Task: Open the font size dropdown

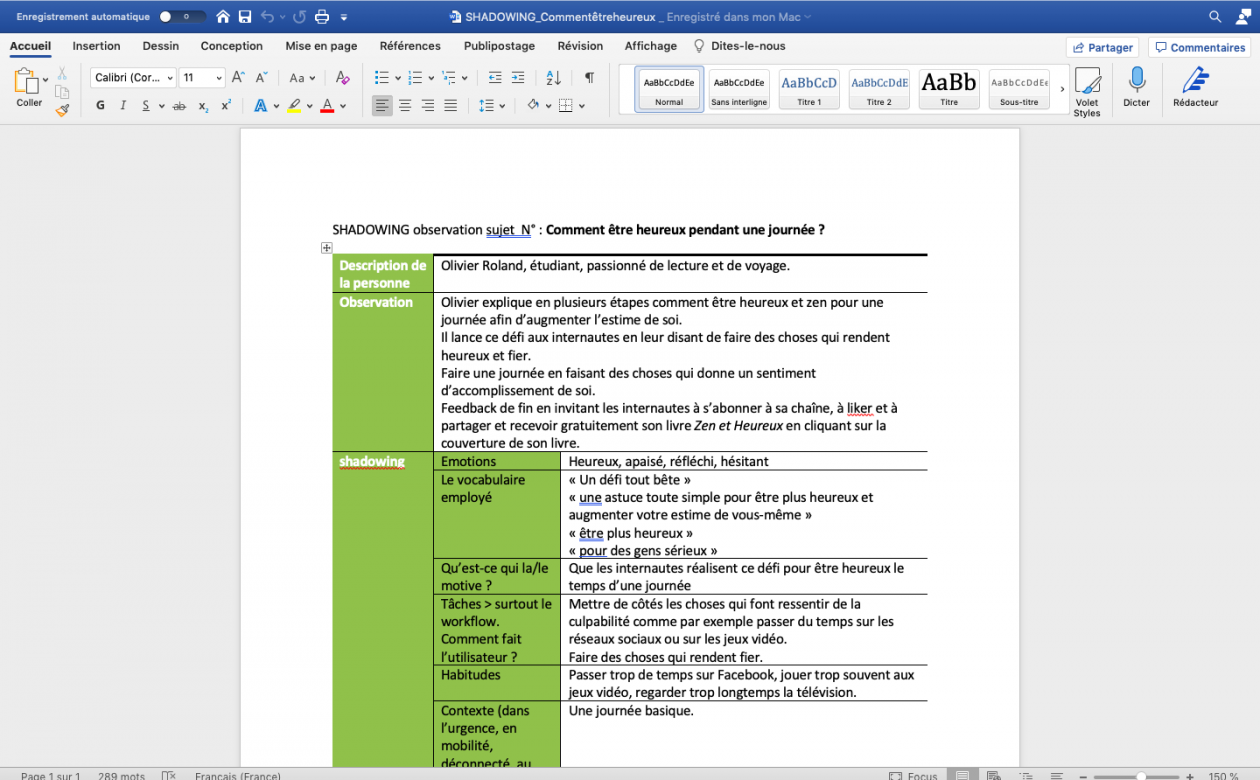Action: [x=203, y=78]
